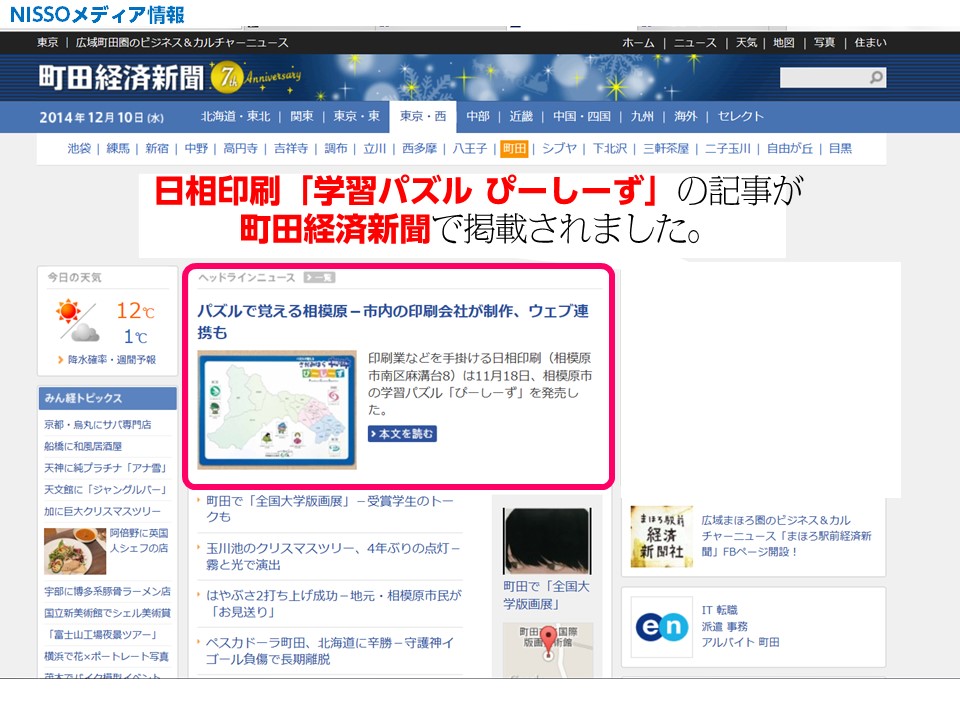Open topic 阿倍野に英国人シェフの店
Screen dimensions: 960x720
click(139, 541)
